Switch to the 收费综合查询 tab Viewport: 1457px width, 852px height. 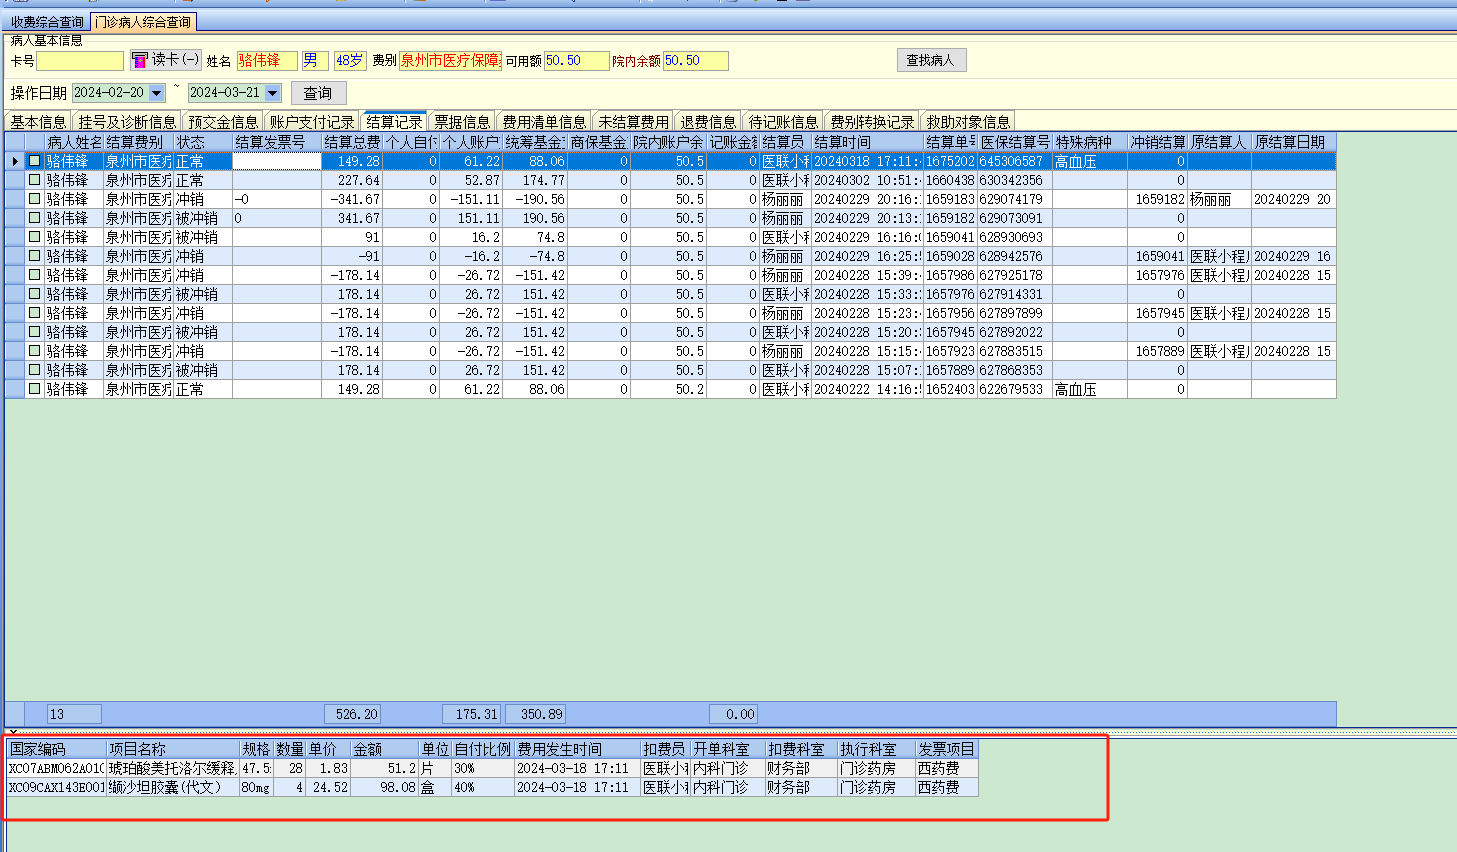(47, 22)
